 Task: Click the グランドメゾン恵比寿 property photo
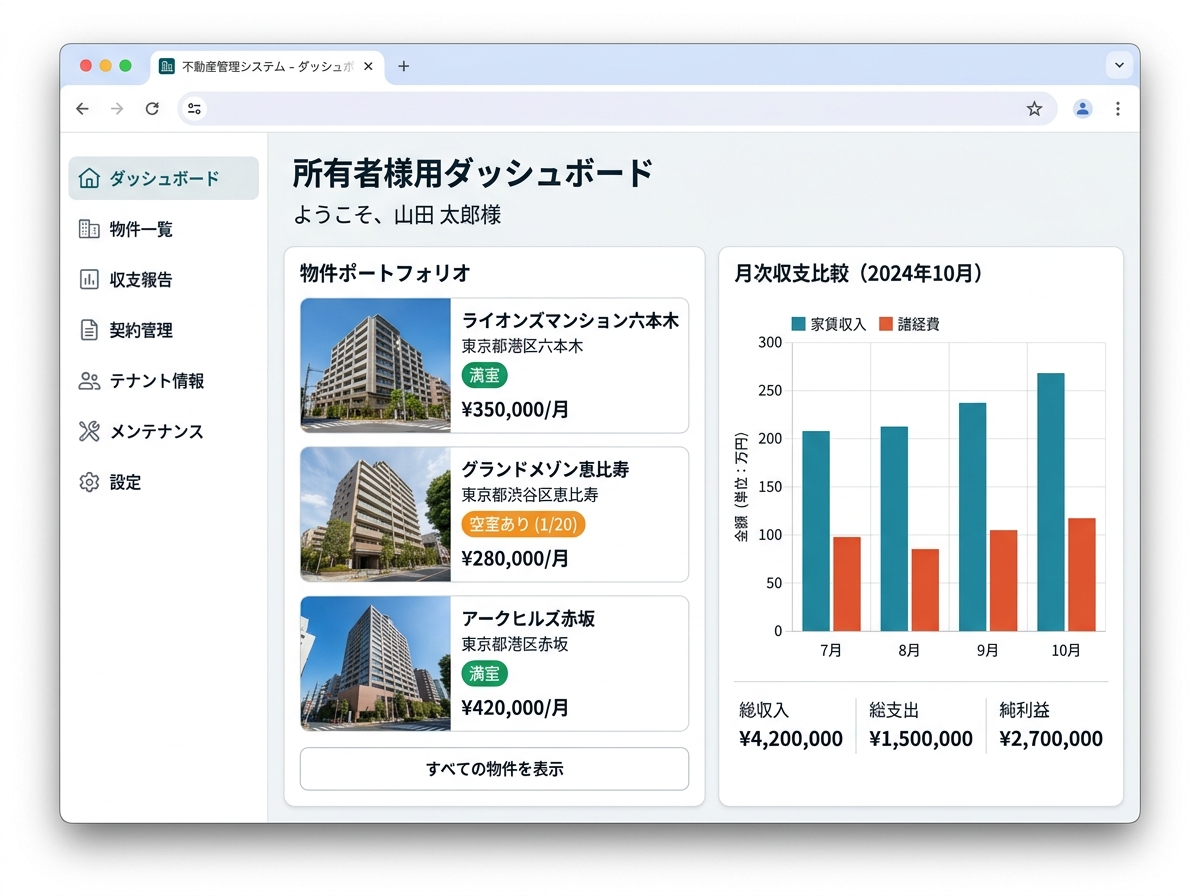click(374, 515)
